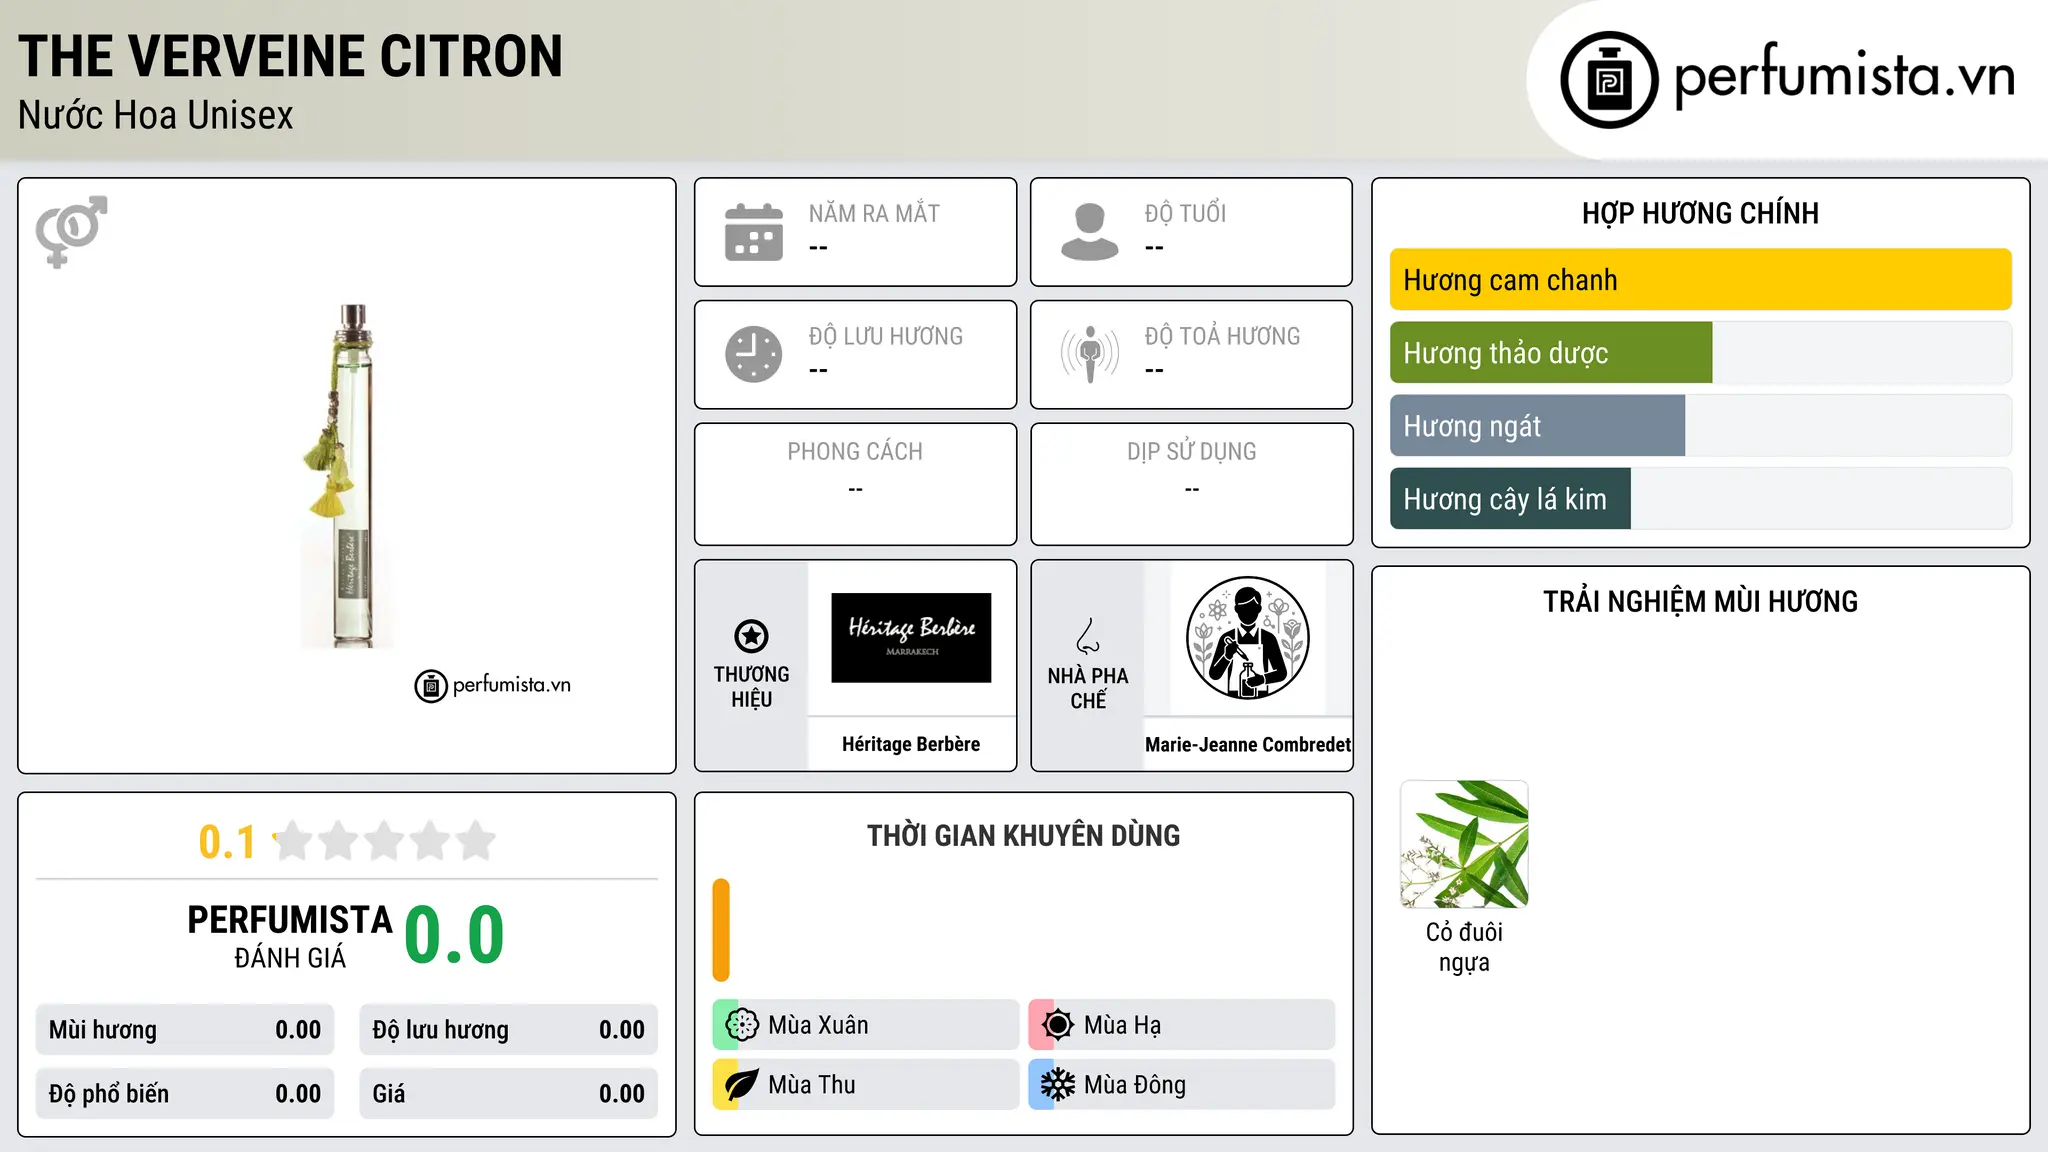Screen dimensions: 2048x1152
Task: Click the THƯƠNG HIỆU label
Action: pyautogui.click(x=751, y=686)
